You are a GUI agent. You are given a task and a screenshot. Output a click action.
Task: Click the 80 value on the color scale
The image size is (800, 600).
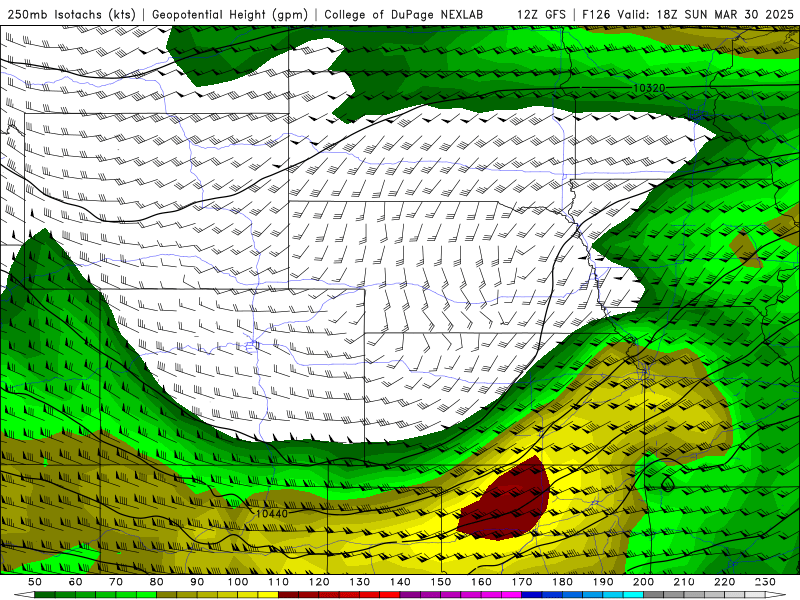coord(157,582)
